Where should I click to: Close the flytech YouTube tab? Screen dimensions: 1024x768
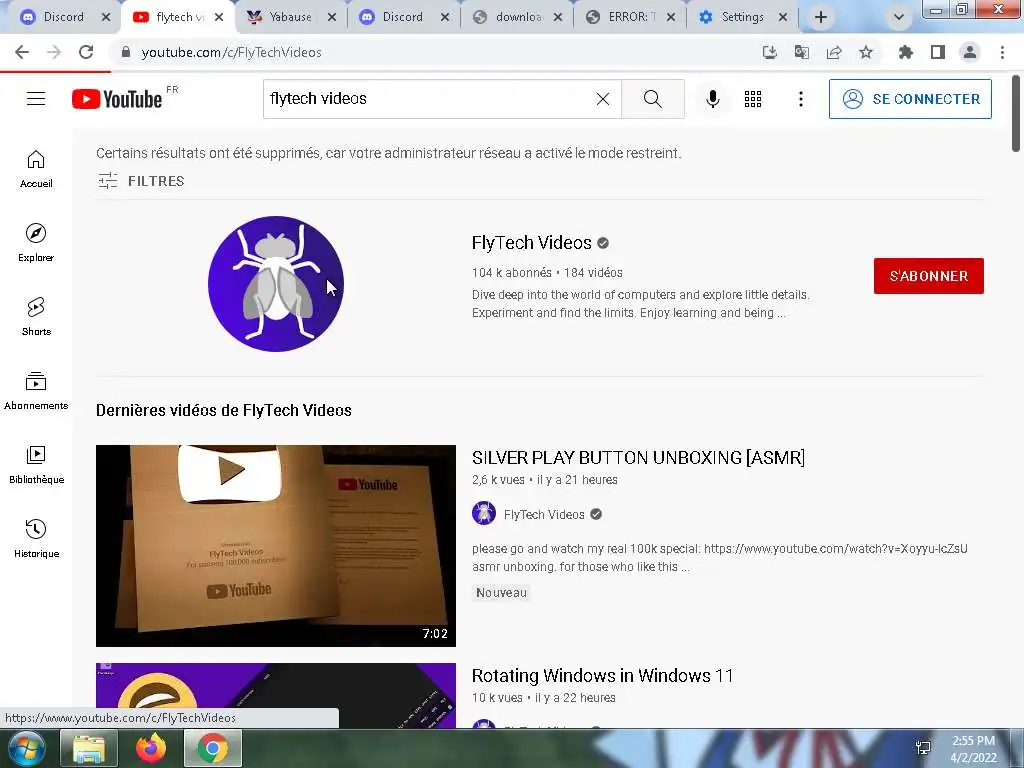tap(219, 17)
